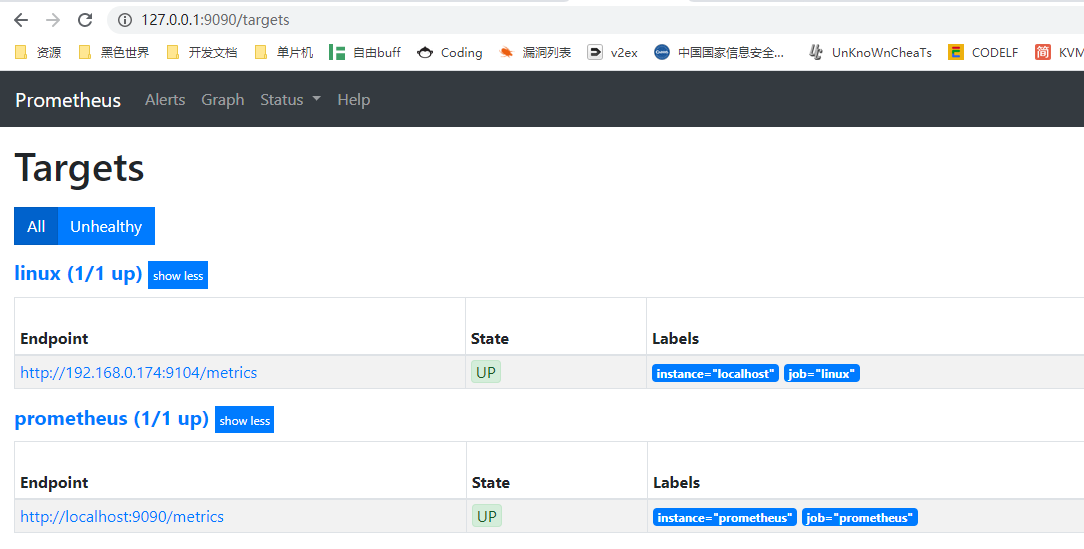Go to the Alerts page
The width and height of the screenshot is (1084, 549).
click(x=165, y=100)
